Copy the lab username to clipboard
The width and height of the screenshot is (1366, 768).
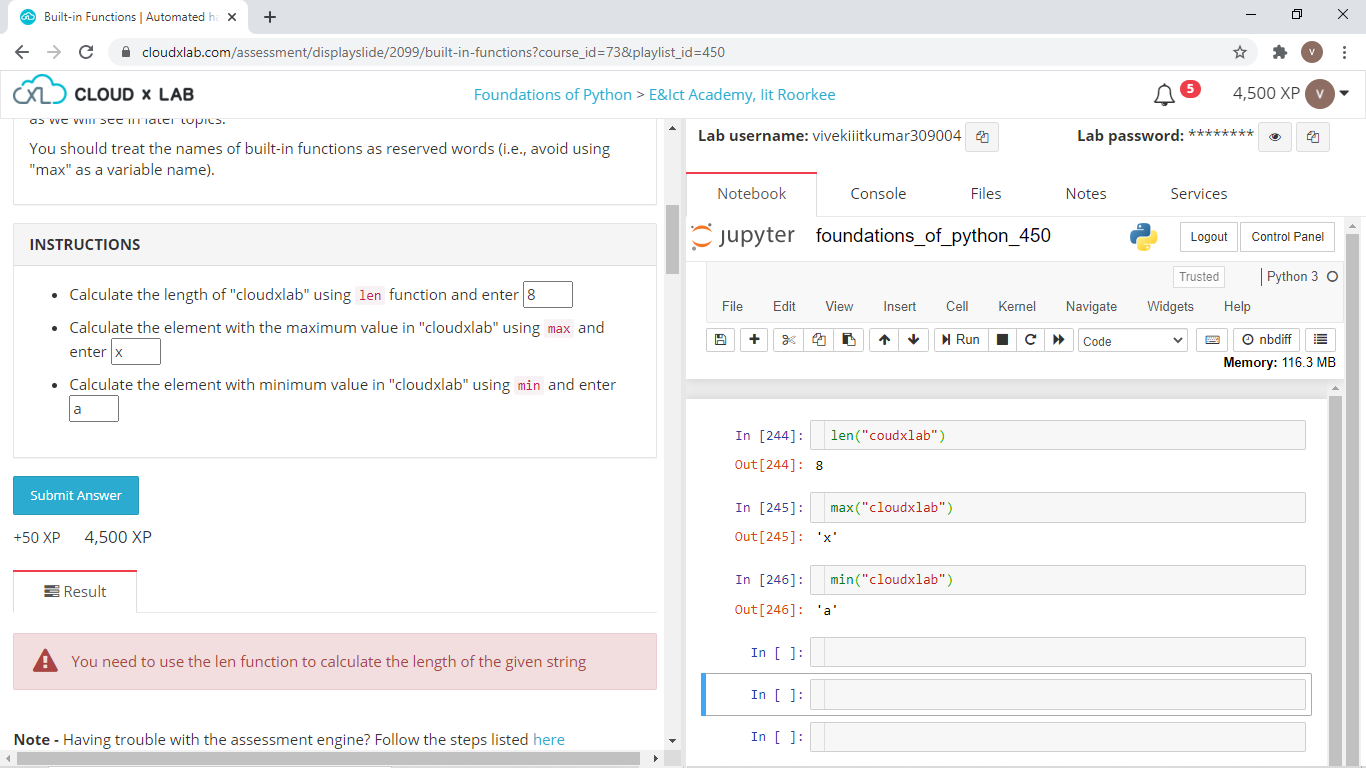coord(982,137)
